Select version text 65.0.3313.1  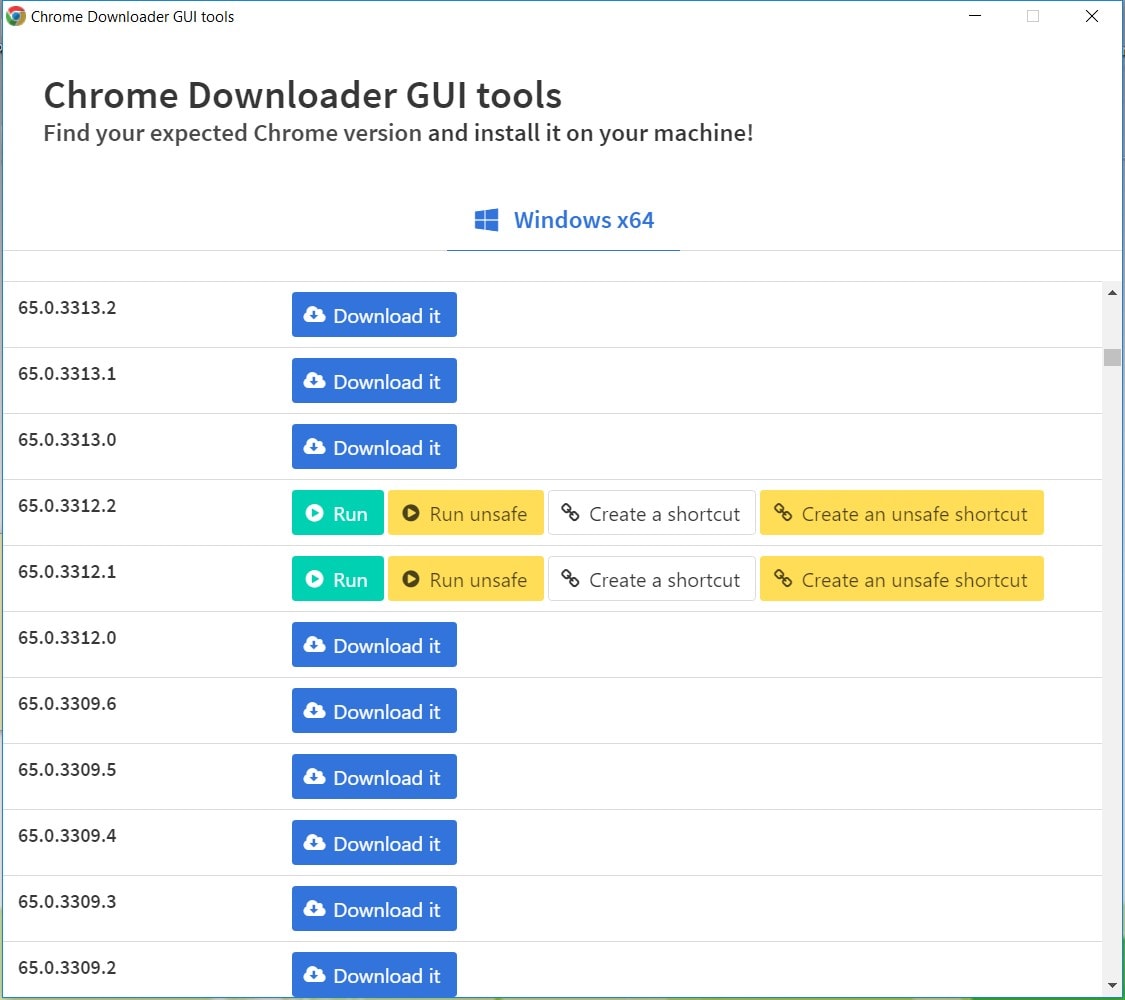[x=67, y=374]
